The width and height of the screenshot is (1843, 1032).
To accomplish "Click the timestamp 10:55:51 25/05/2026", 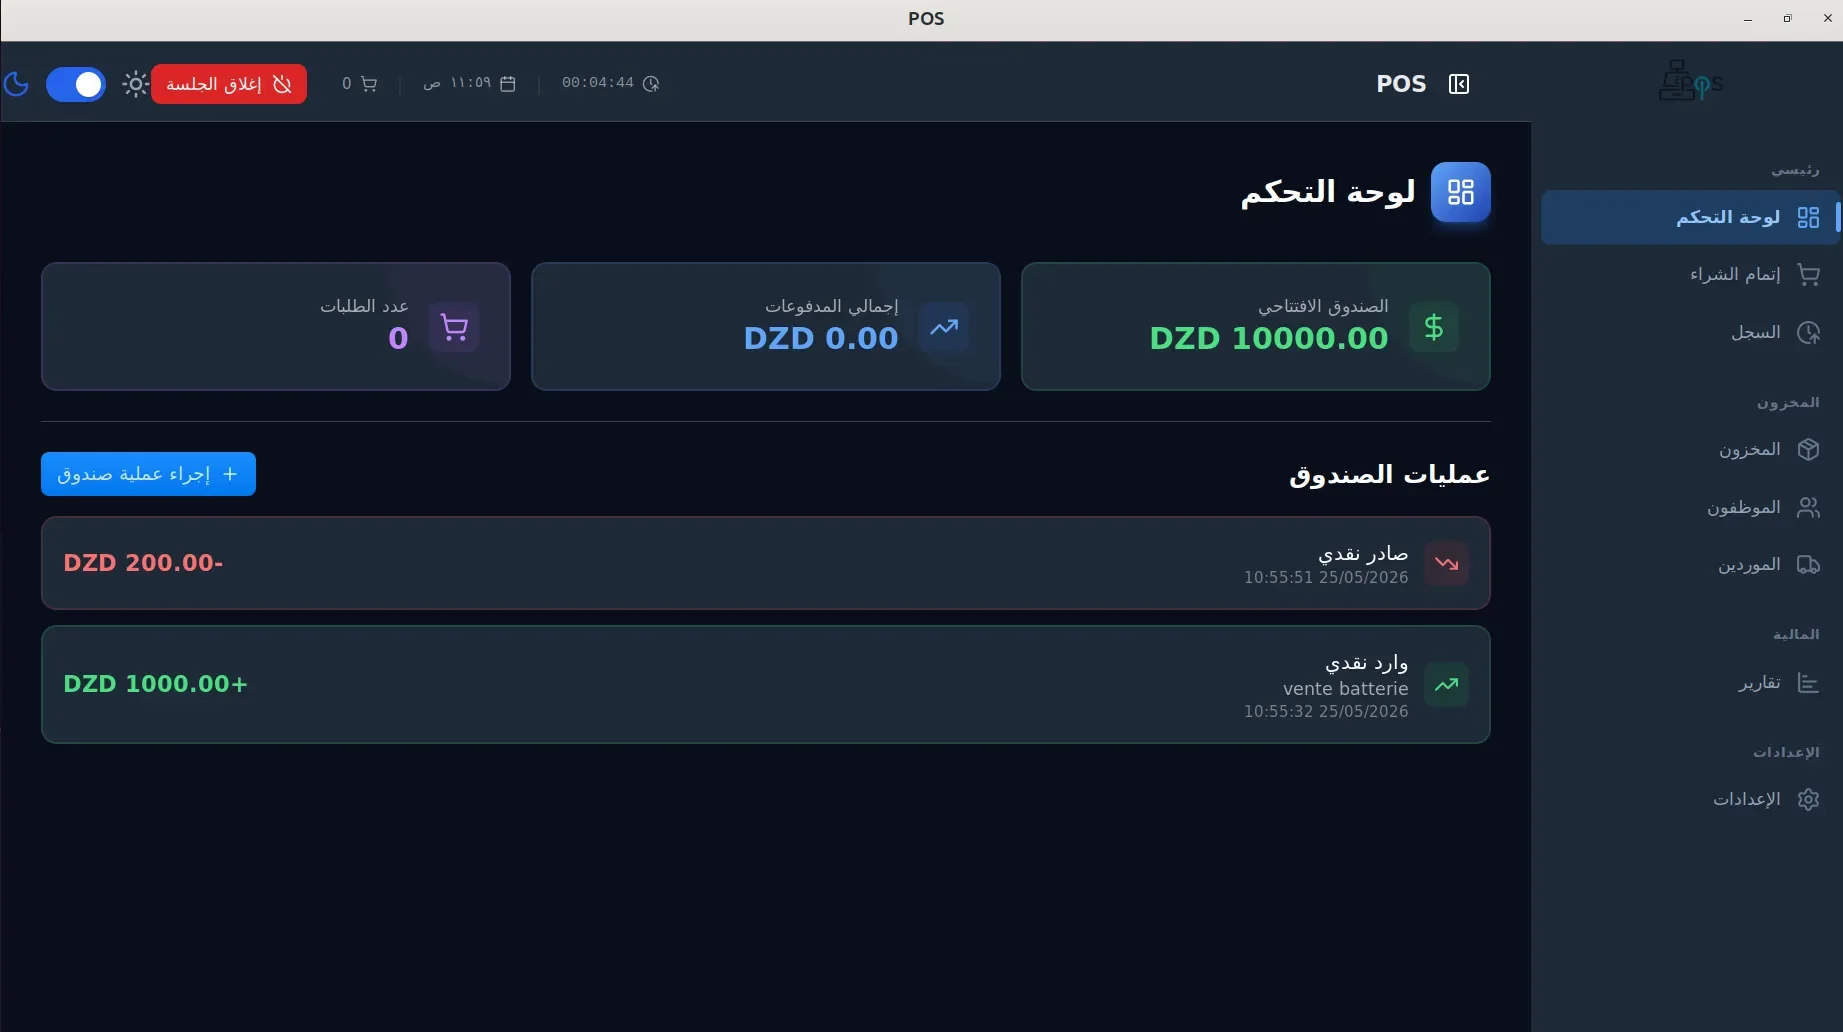I will [x=1326, y=577].
